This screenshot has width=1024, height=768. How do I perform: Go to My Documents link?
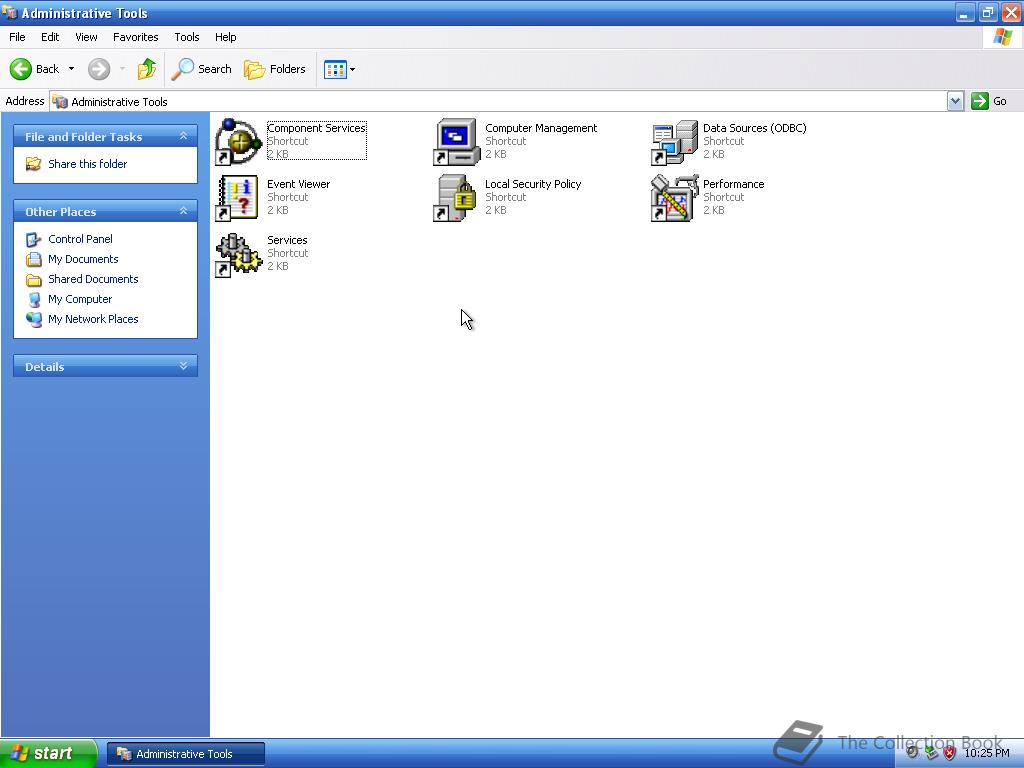coord(83,259)
